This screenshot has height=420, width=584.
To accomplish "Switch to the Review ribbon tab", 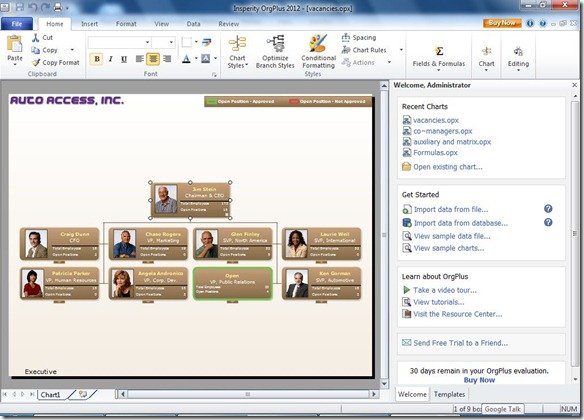I will [x=228, y=23].
